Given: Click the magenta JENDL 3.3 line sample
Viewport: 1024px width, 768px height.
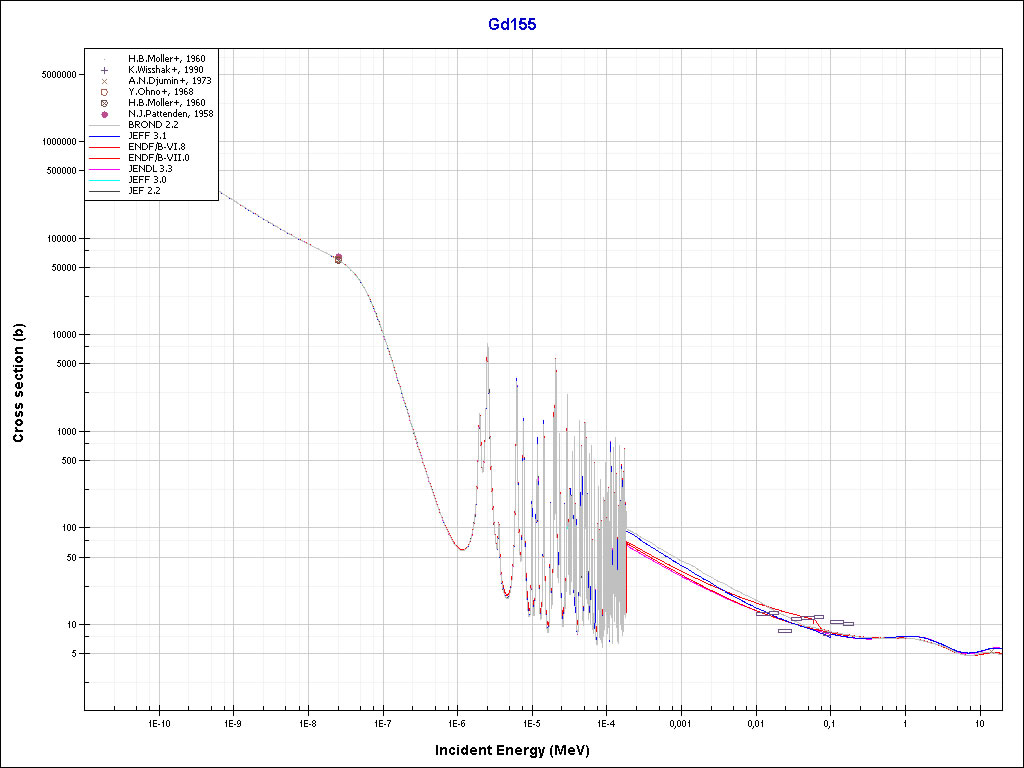Looking at the screenshot, I should tap(104, 168).
